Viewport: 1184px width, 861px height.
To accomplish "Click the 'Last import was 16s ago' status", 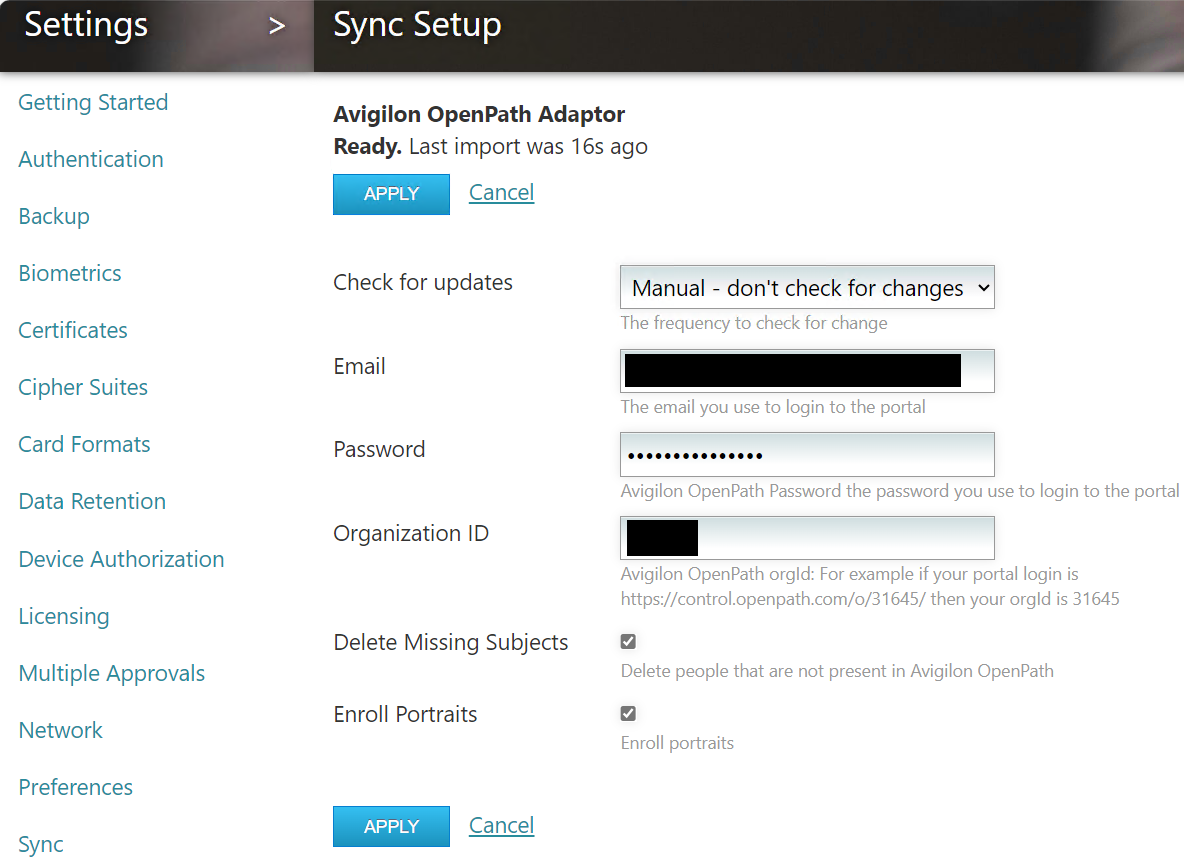I will click(x=529, y=147).
